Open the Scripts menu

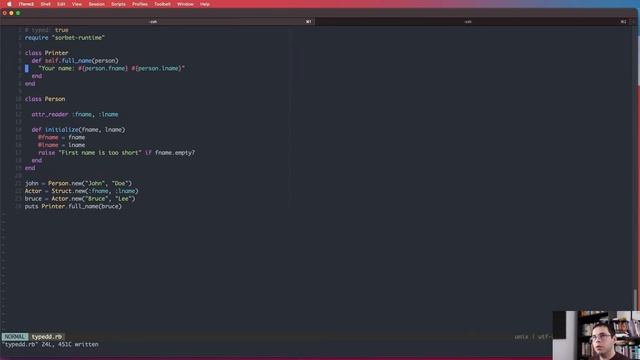[118, 4]
